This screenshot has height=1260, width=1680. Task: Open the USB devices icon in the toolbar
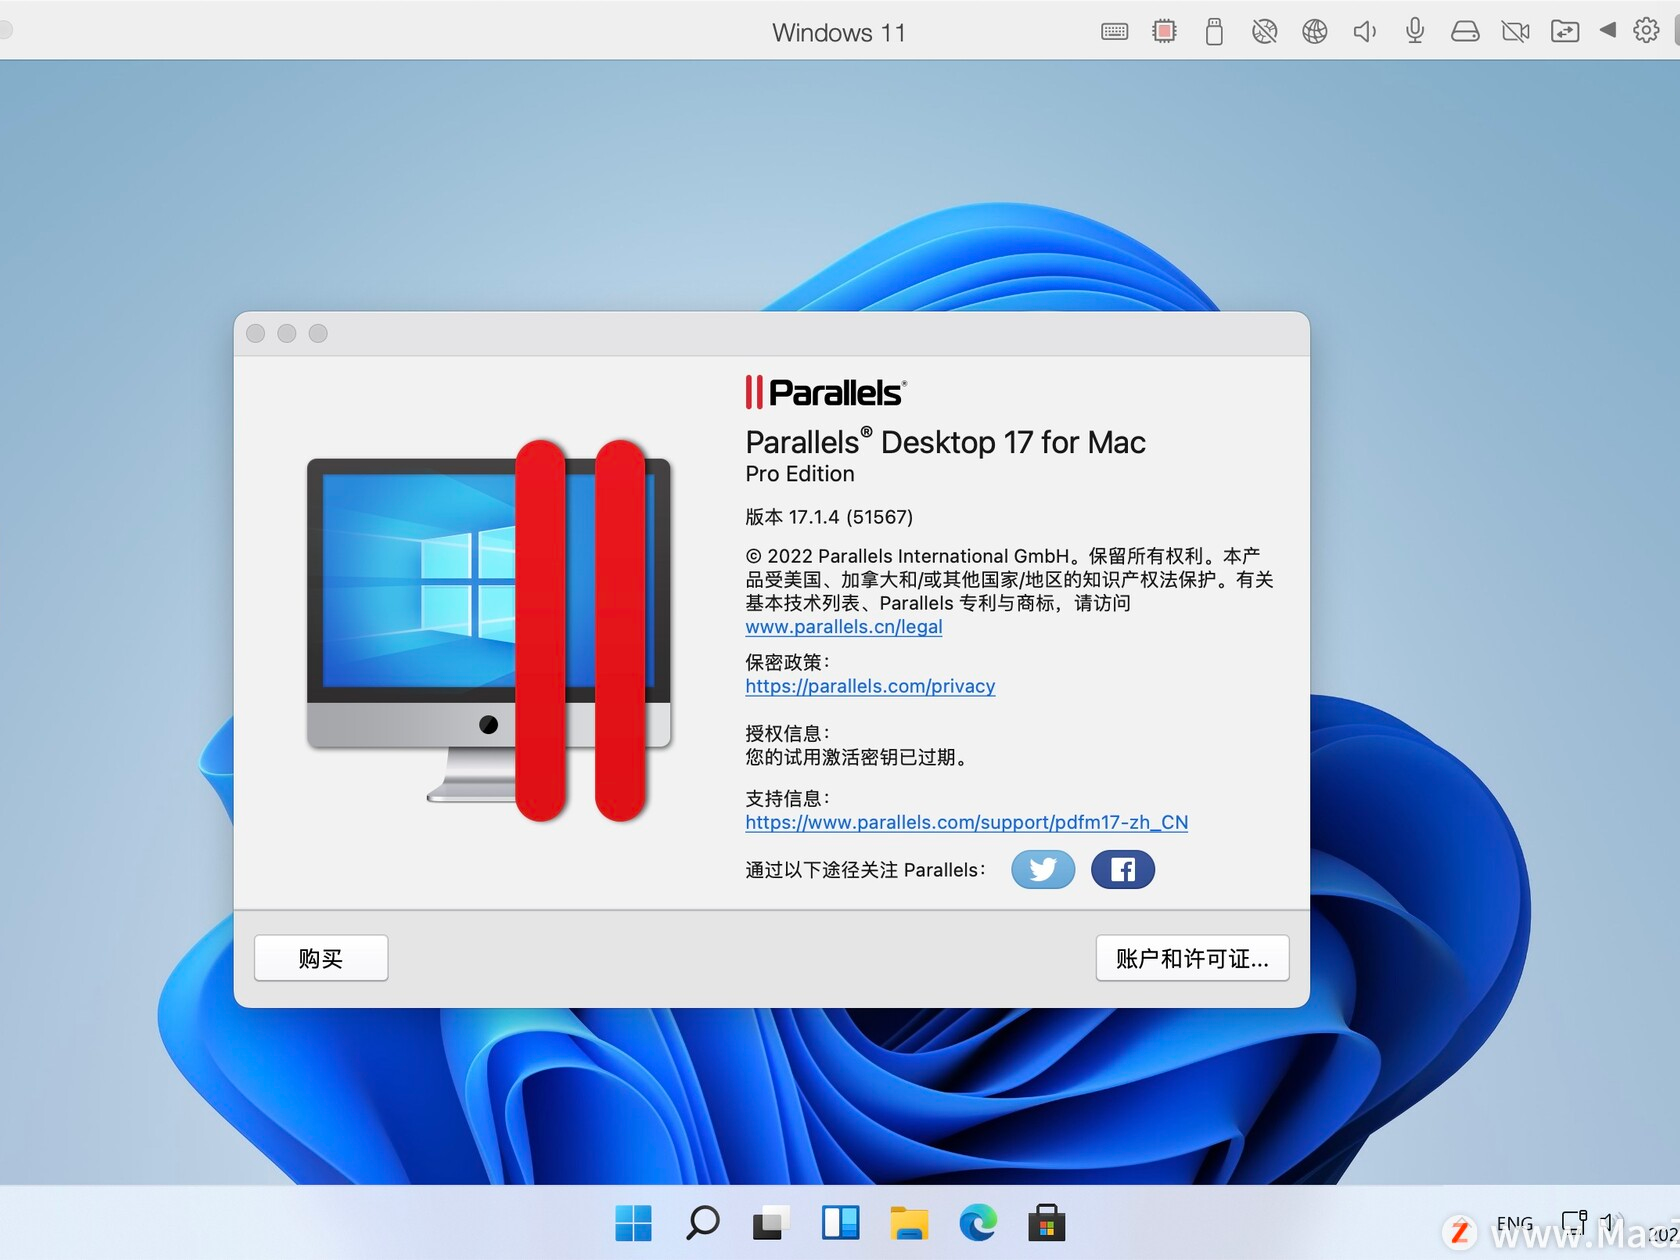[x=1214, y=31]
